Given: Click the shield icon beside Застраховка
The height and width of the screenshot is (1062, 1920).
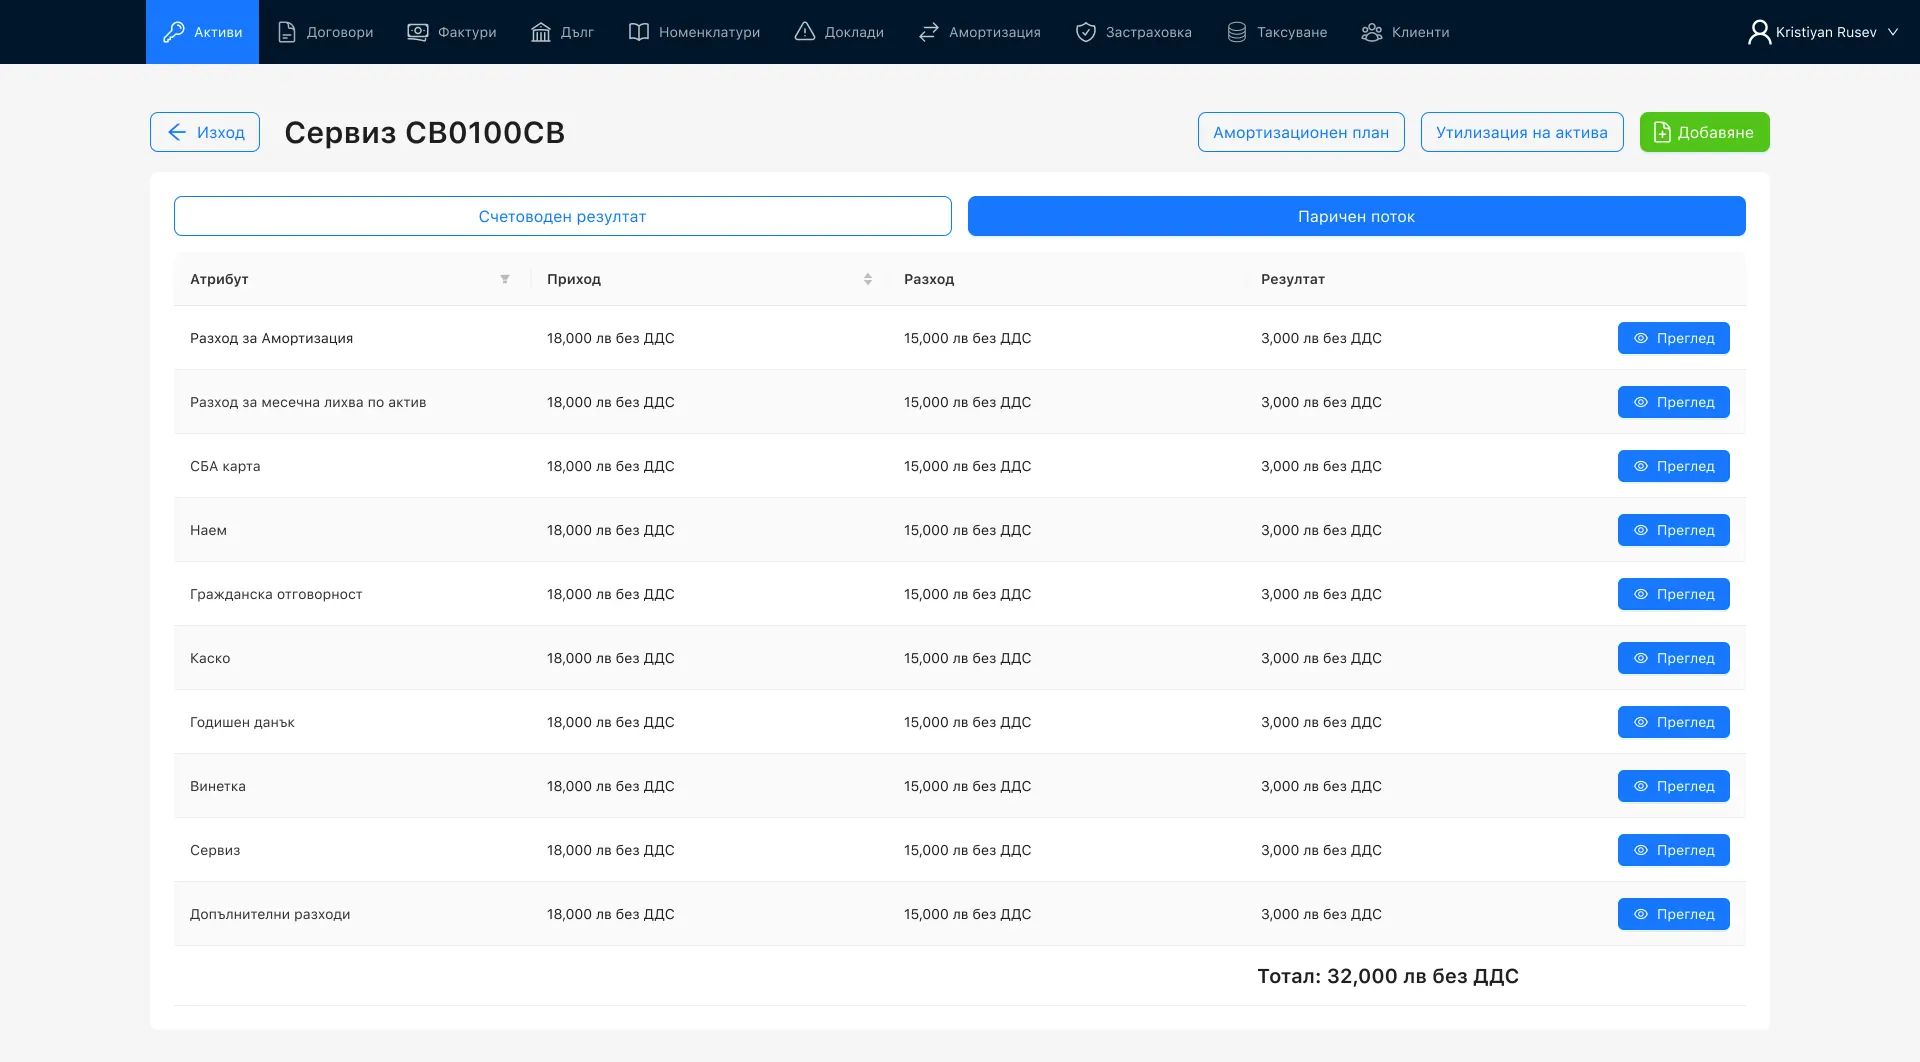Looking at the screenshot, I should point(1086,32).
